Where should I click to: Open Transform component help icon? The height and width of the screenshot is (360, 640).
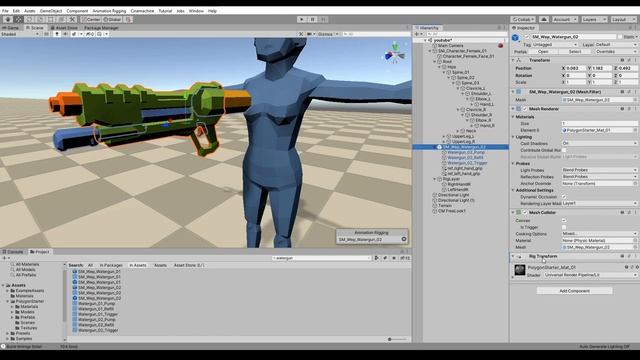coord(622,60)
